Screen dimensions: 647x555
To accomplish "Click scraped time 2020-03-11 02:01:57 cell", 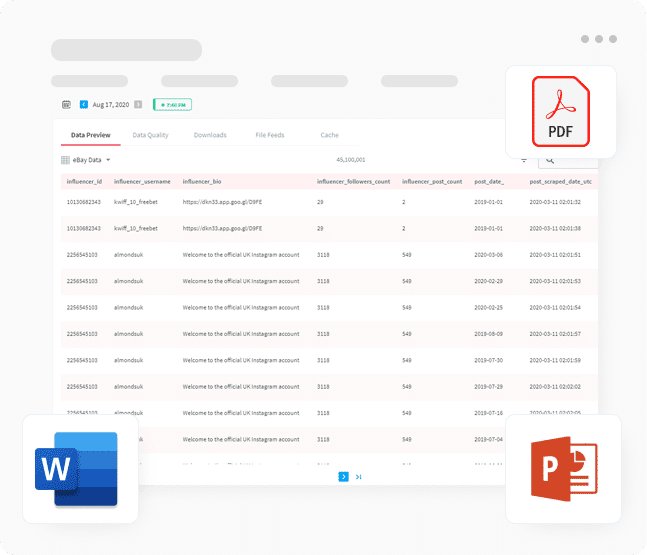I will tap(555, 334).
